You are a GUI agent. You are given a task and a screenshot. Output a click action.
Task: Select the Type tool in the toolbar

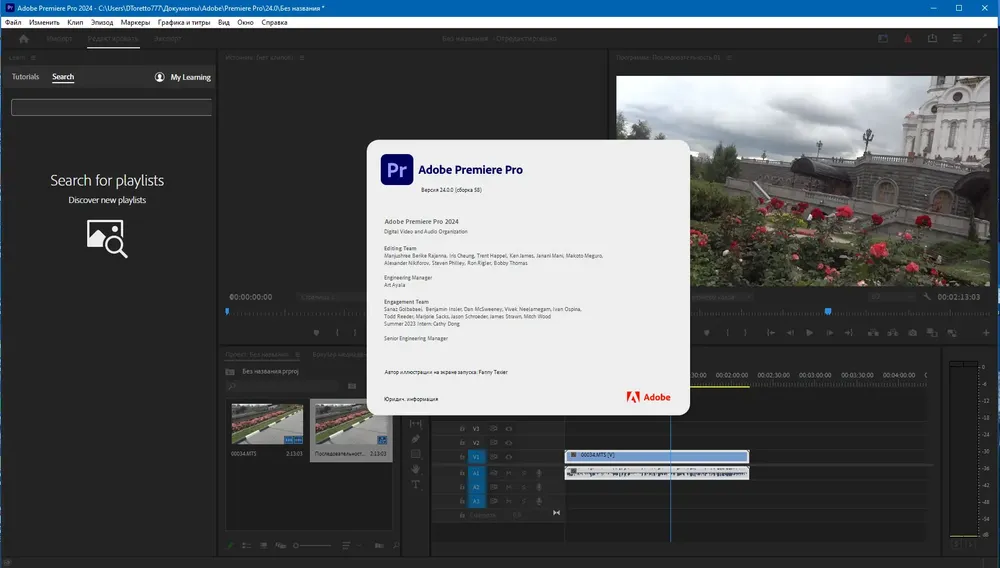tap(416, 484)
